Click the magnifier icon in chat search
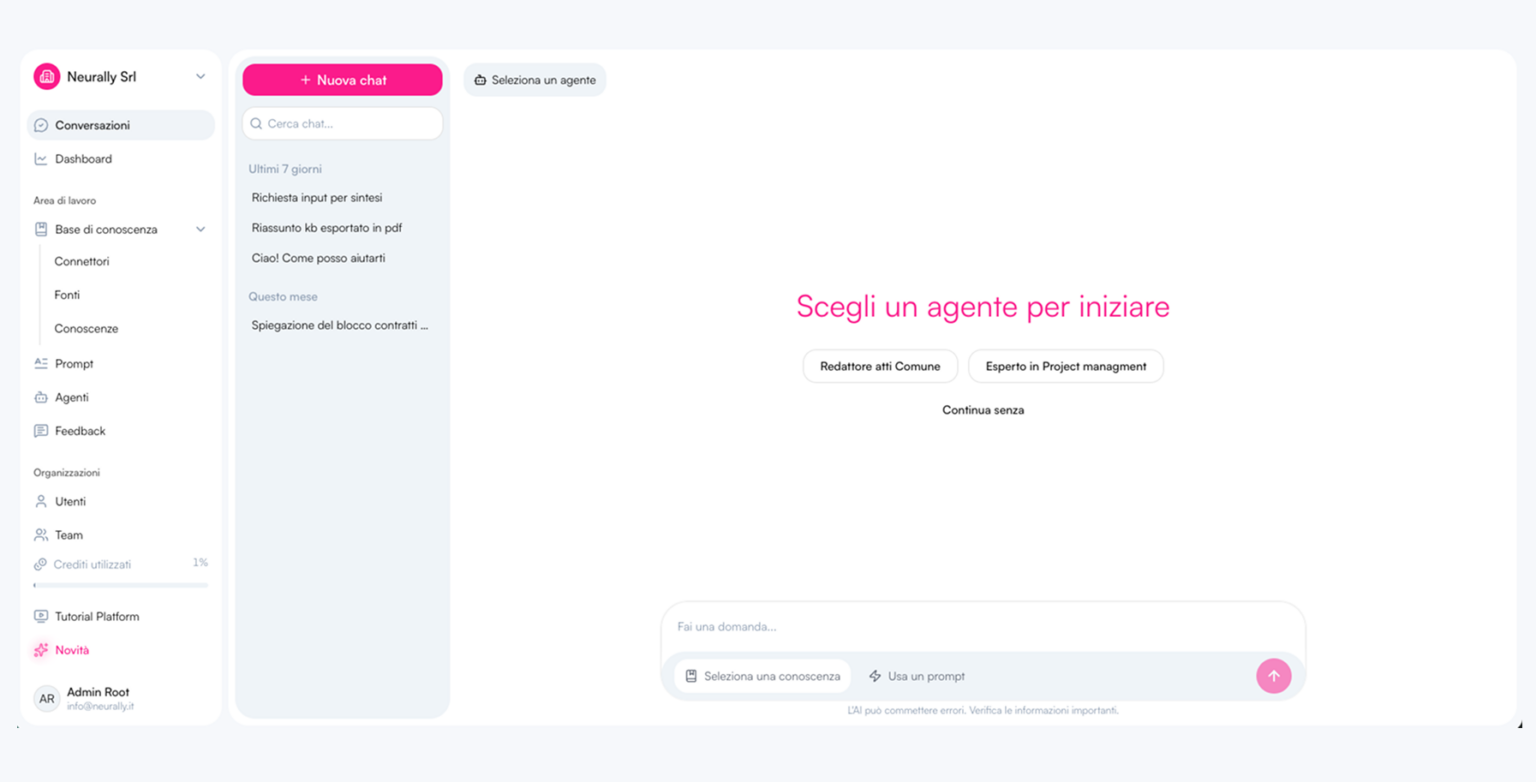1536x782 pixels. click(256, 124)
